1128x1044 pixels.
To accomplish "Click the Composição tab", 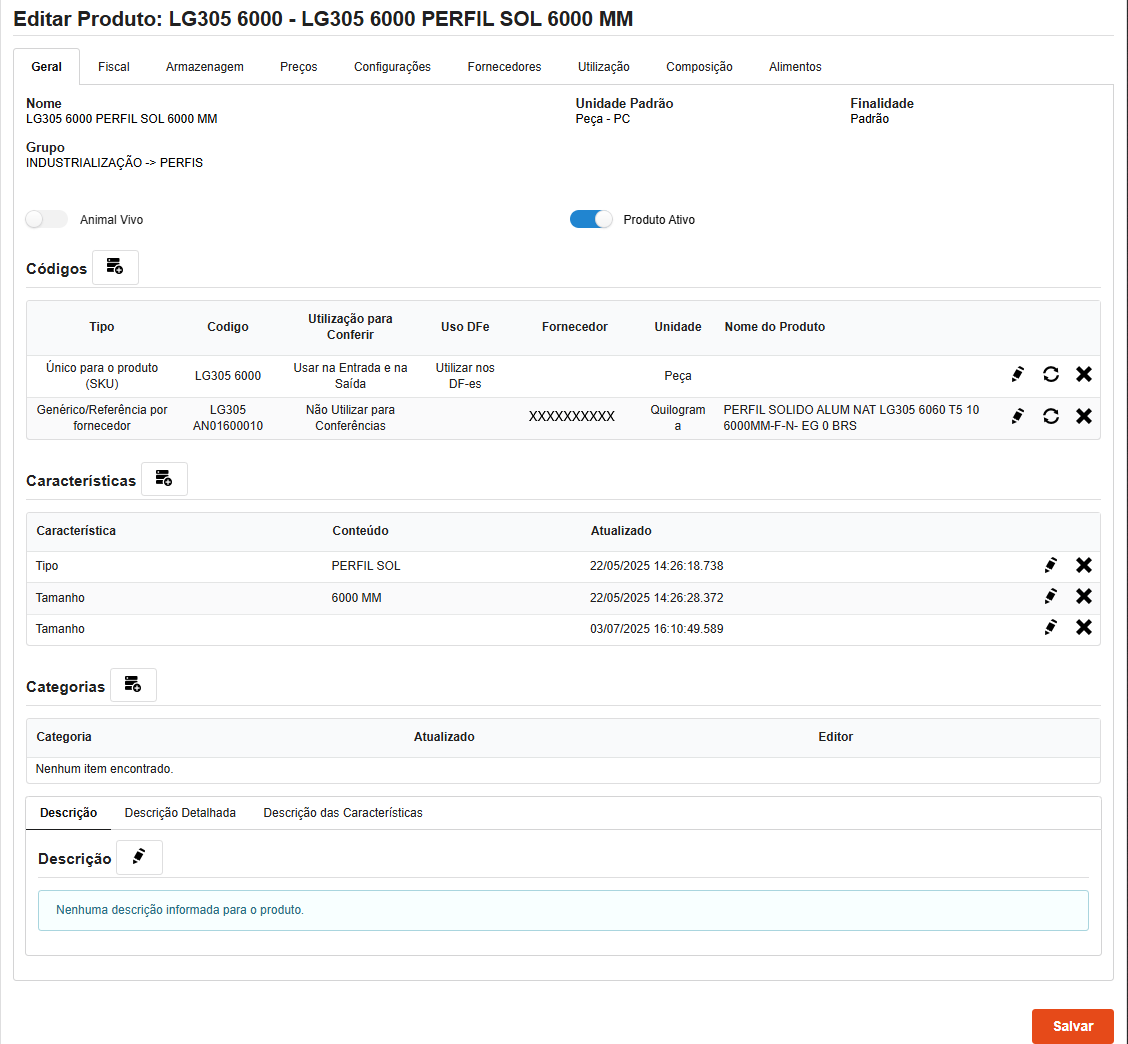I will coord(699,67).
